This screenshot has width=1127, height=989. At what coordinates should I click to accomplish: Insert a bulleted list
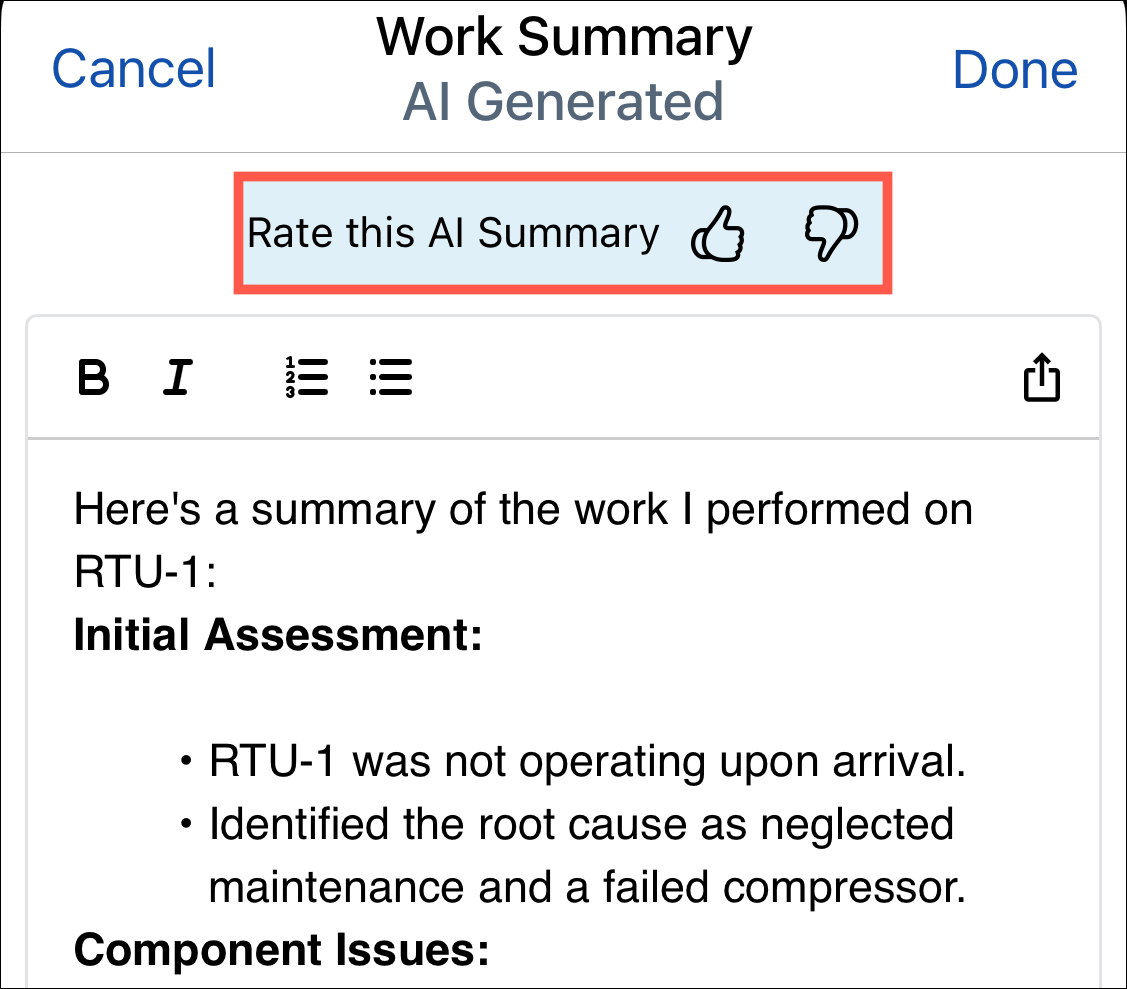coord(391,378)
